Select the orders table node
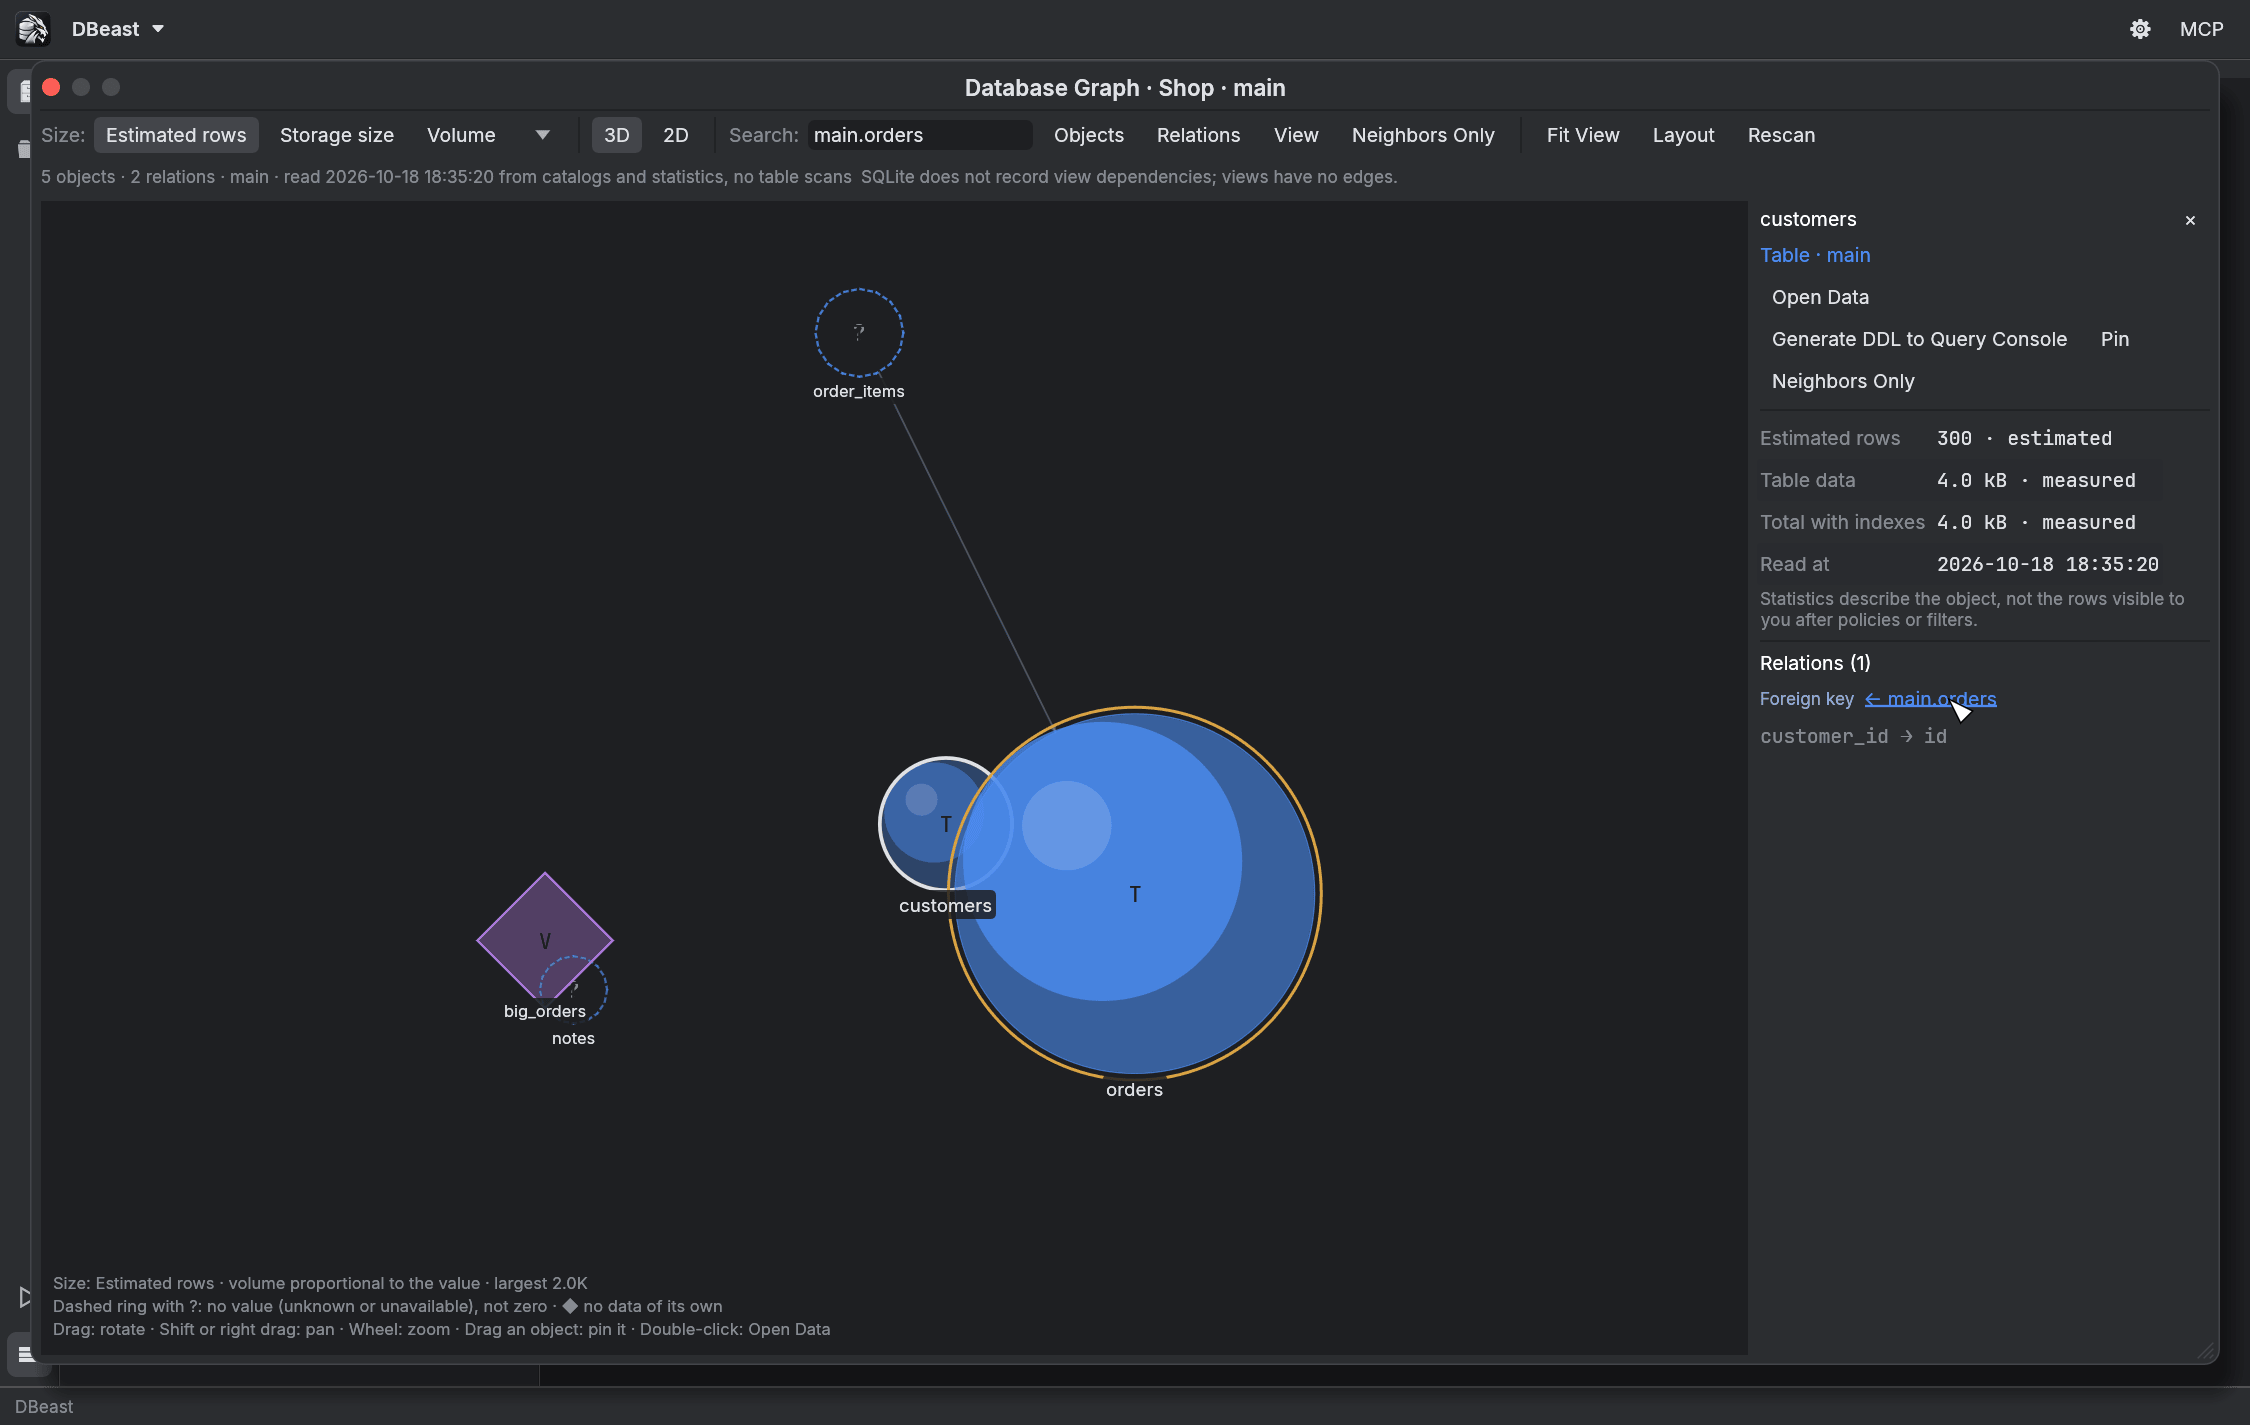Image resolution: width=2250 pixels, height=1425 pixels. [1135, 893]
